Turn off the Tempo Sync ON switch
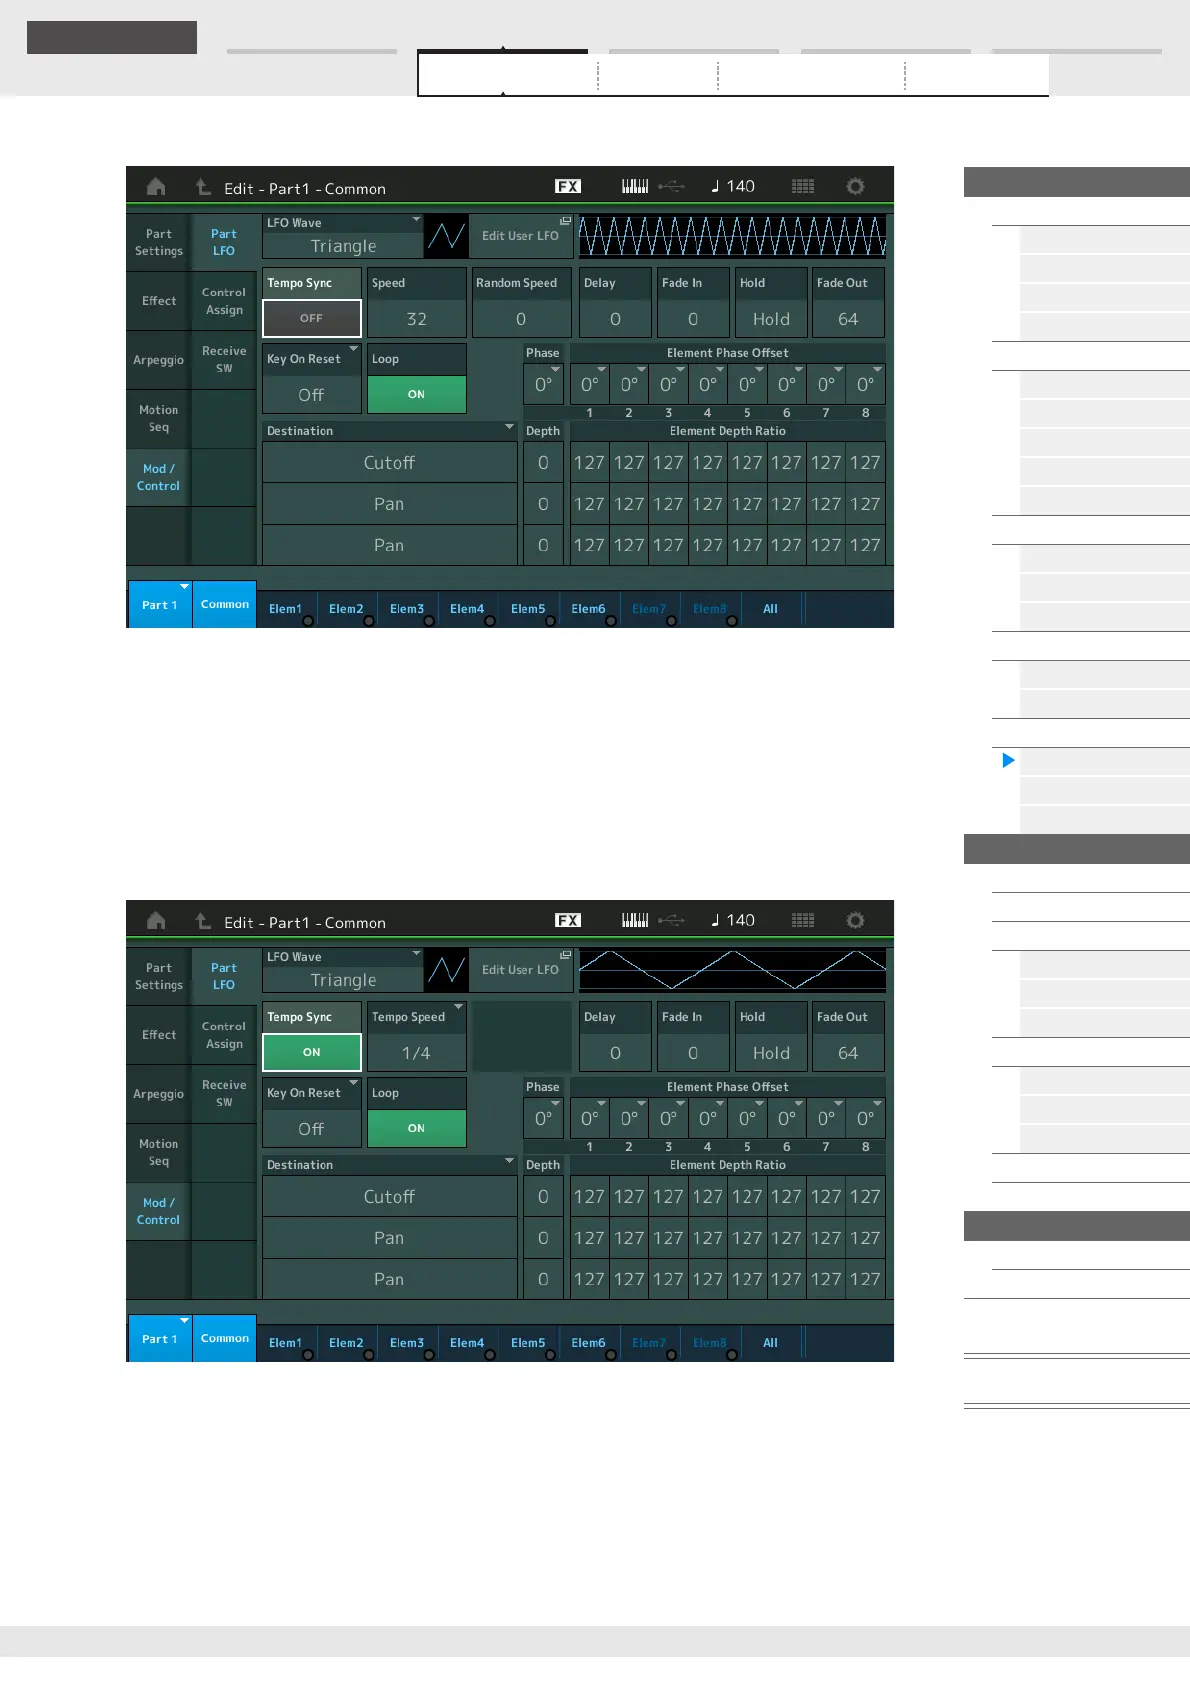 (312, 1052)
